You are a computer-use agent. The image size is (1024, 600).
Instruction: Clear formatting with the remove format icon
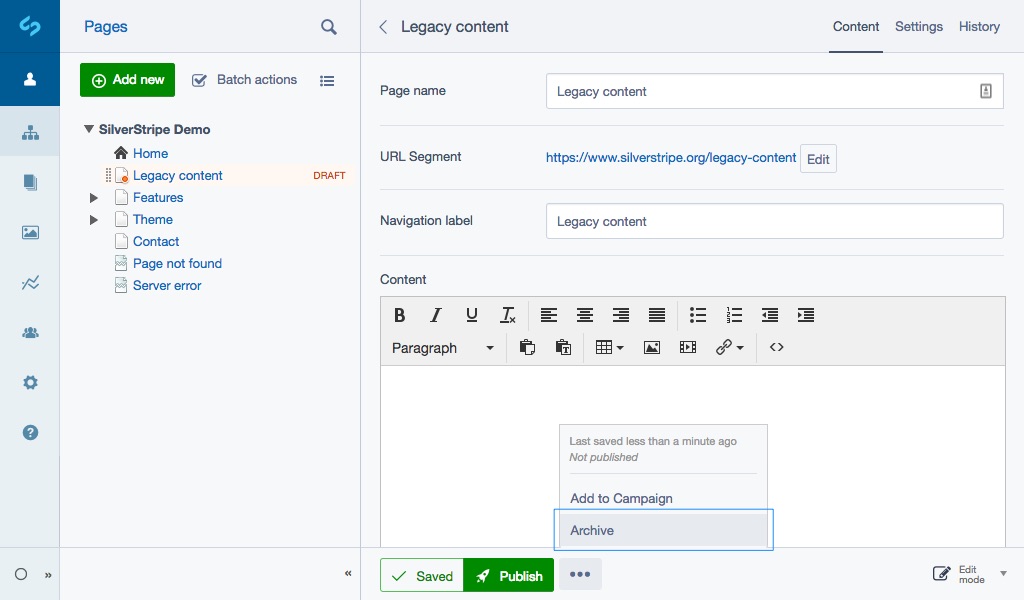click(507, 315)
